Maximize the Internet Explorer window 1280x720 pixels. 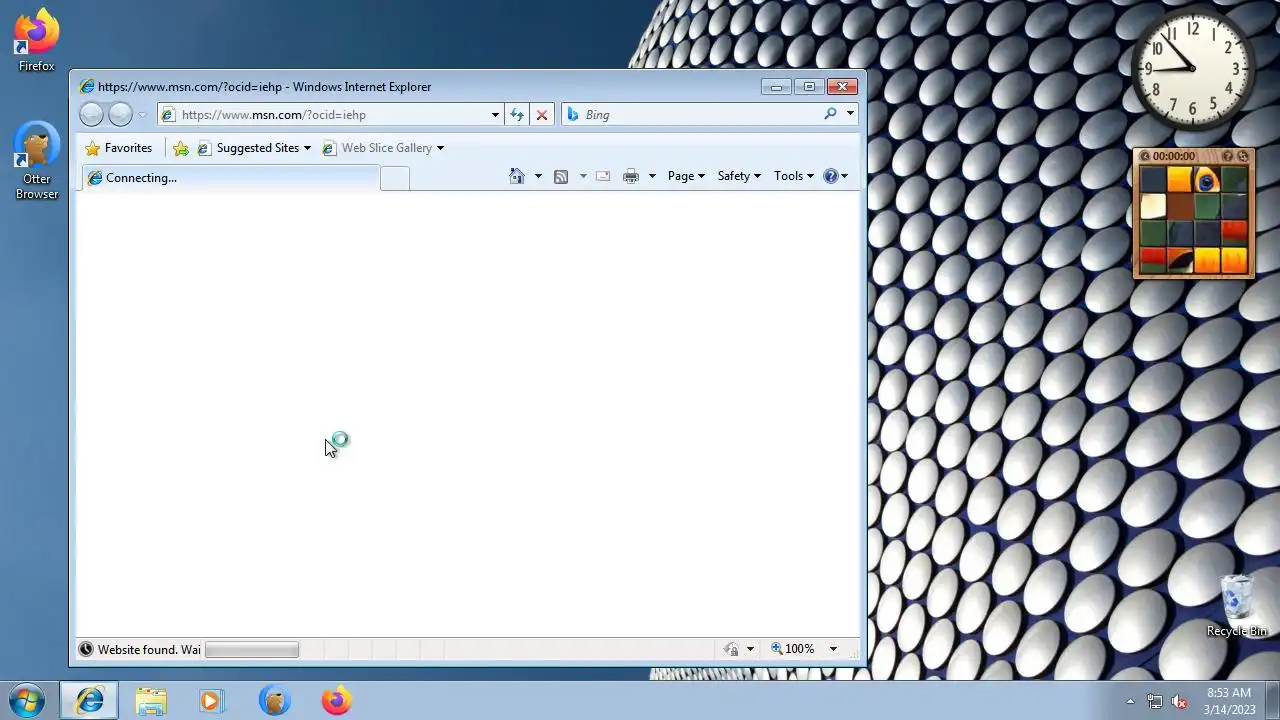(x=808, y=87)
